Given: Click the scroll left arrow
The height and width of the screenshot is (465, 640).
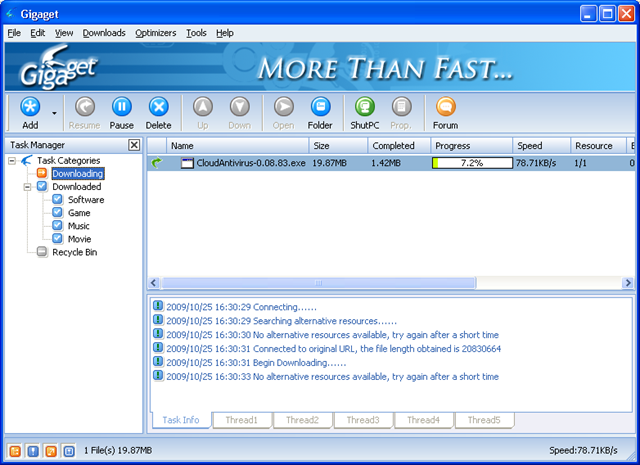Looking at the screenshot, I should 153,283.
